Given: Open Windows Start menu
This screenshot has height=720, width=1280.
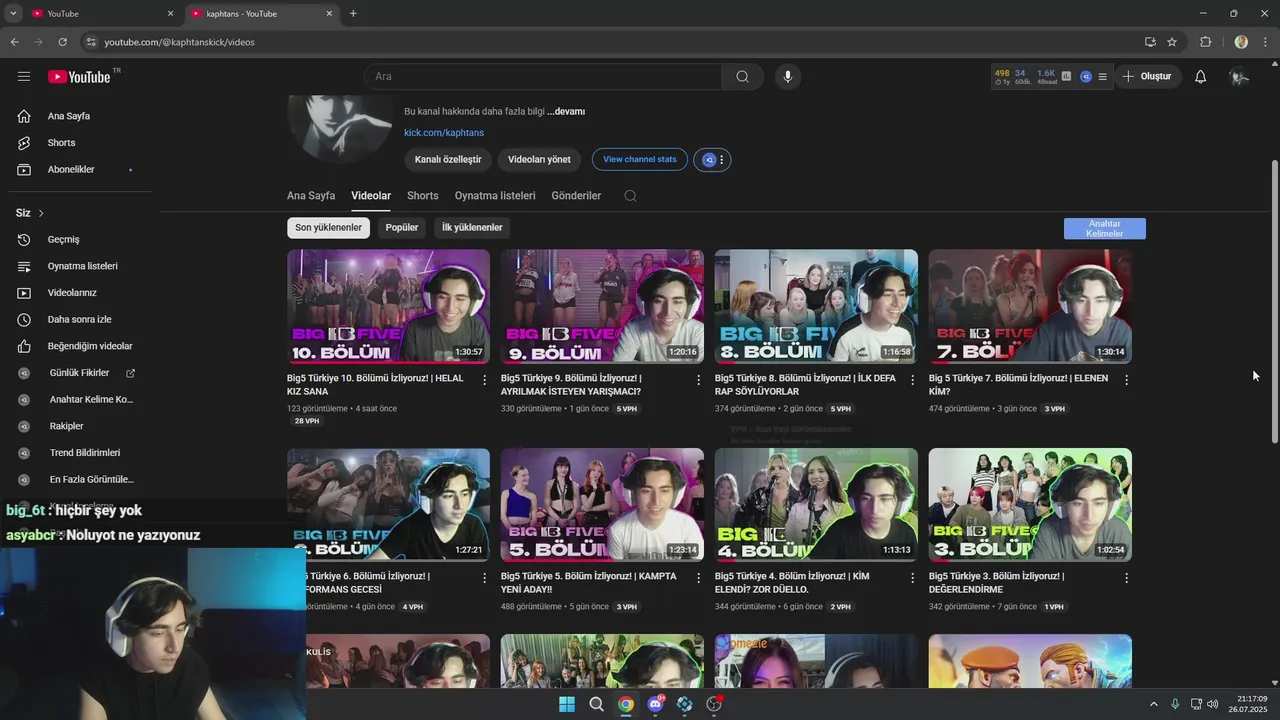Looking at the screenshot, I should pyautogui.click(x=567, y=704).
